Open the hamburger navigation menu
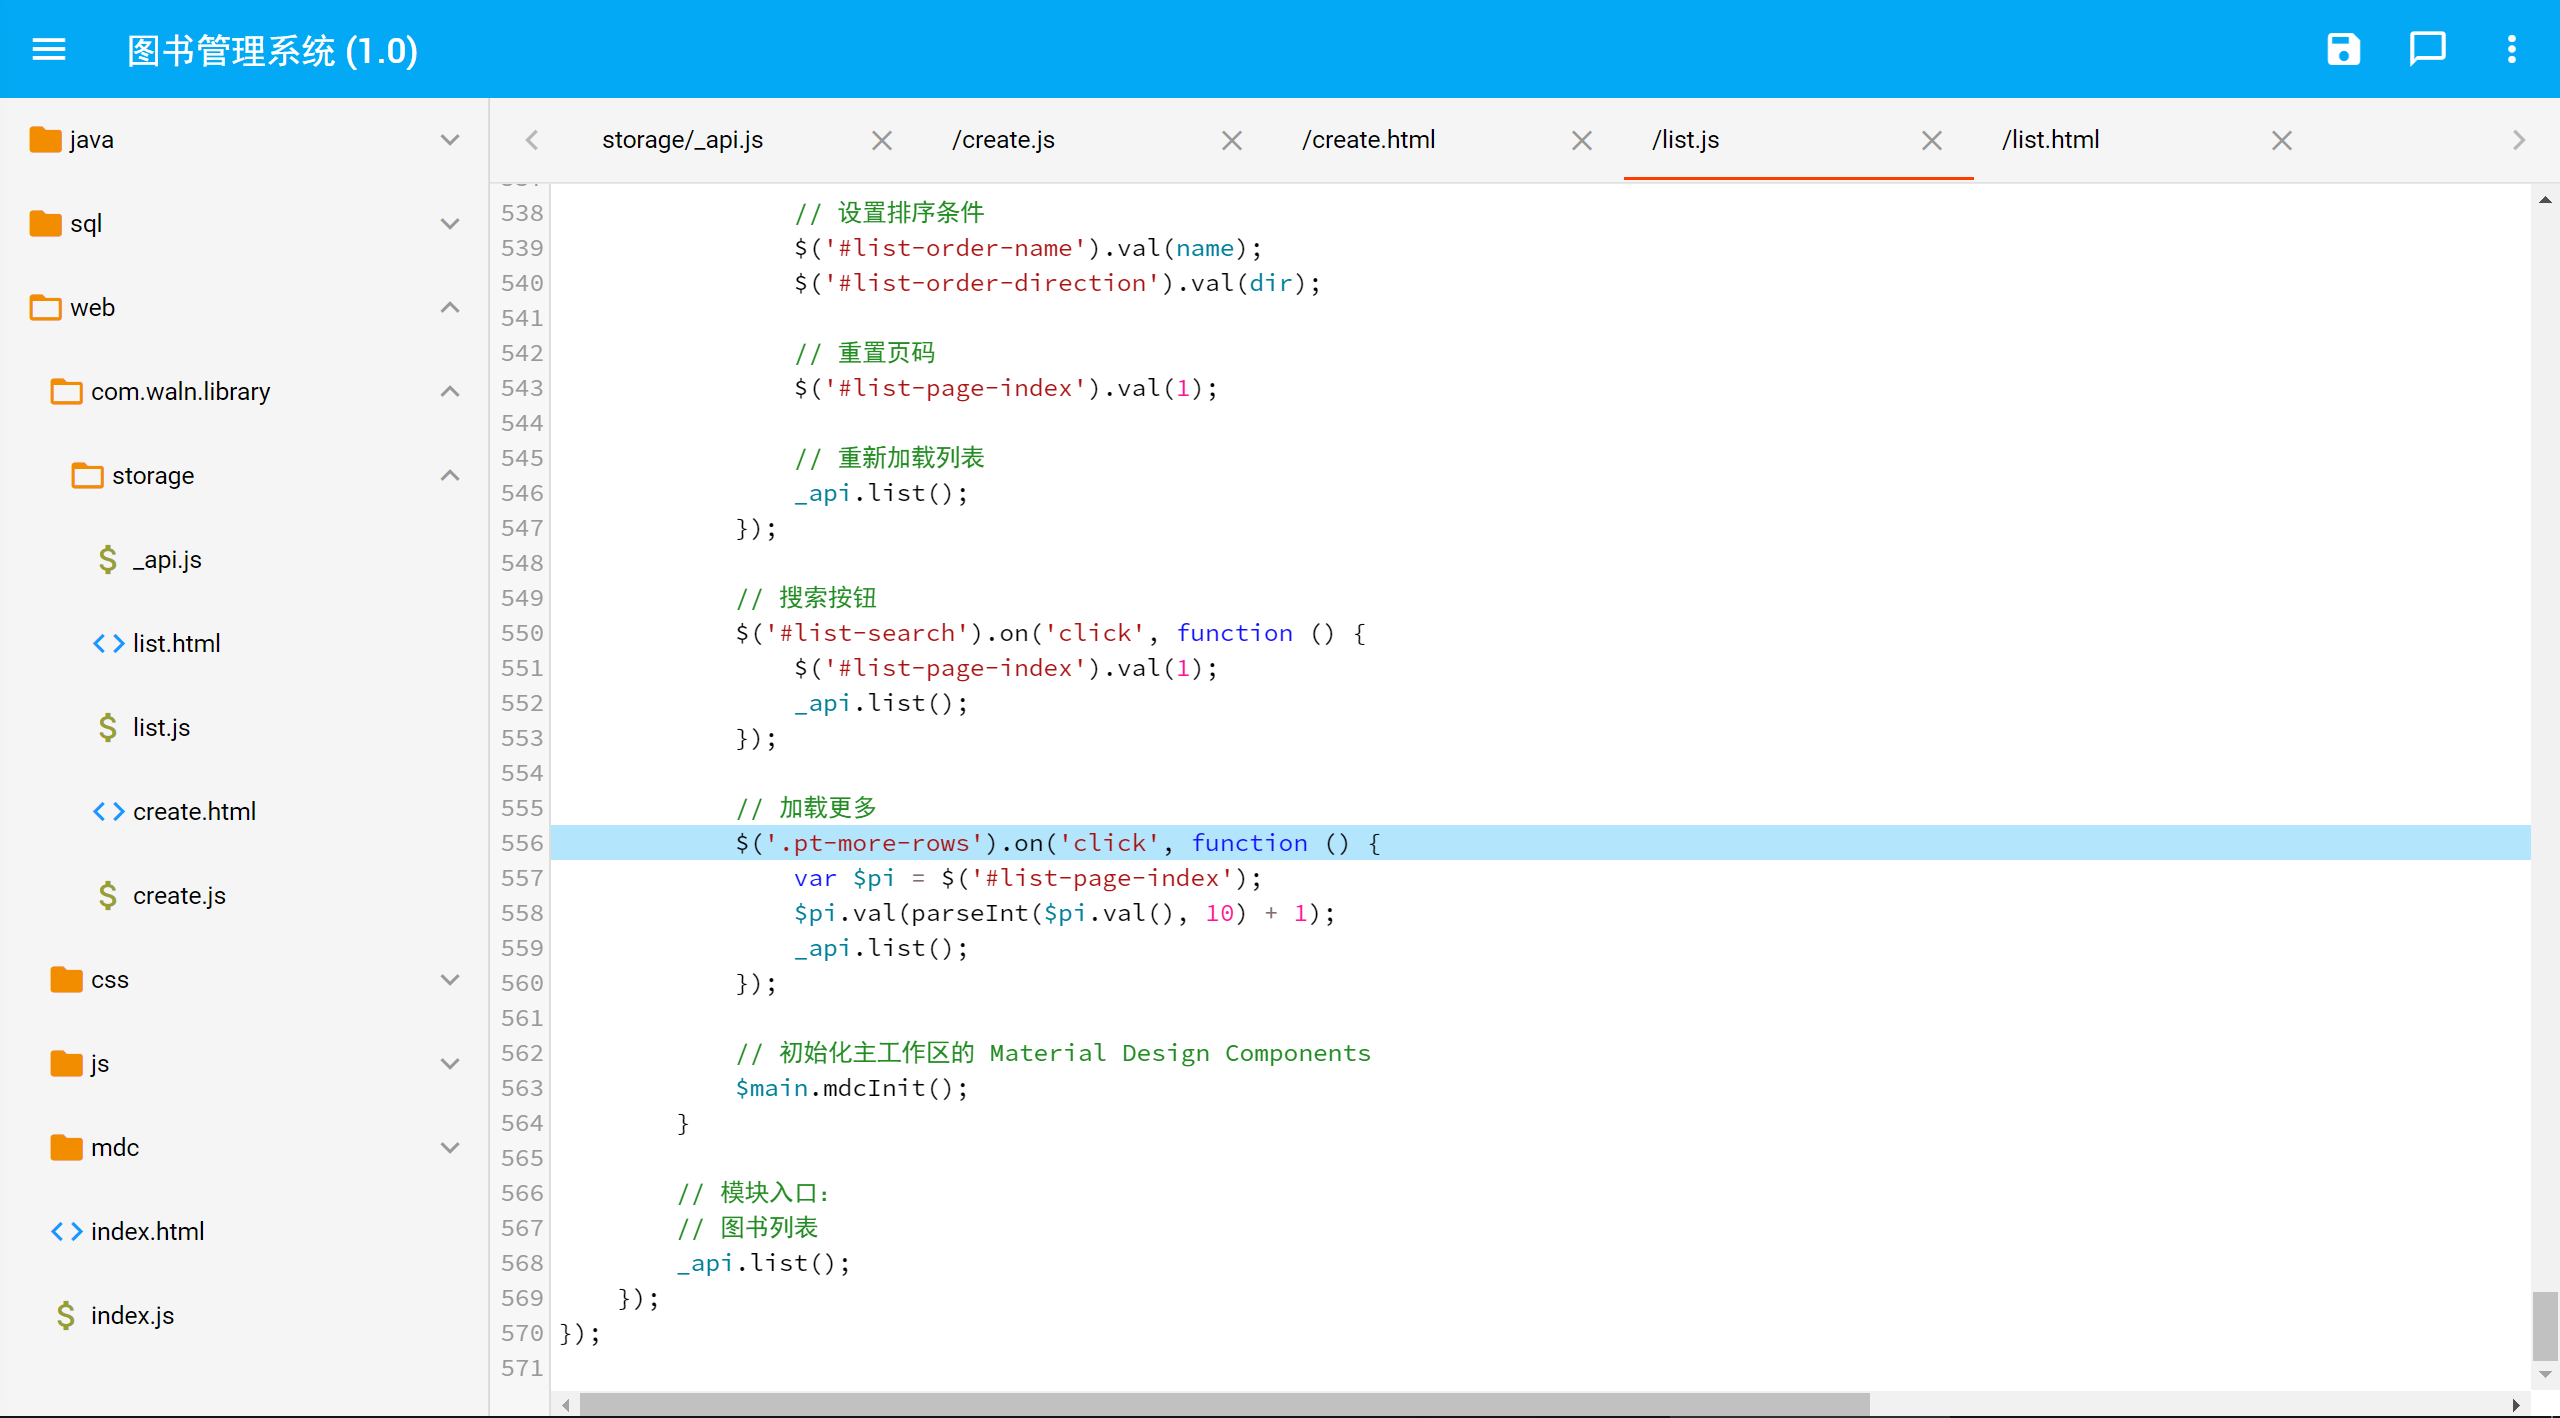 [49, 49]
